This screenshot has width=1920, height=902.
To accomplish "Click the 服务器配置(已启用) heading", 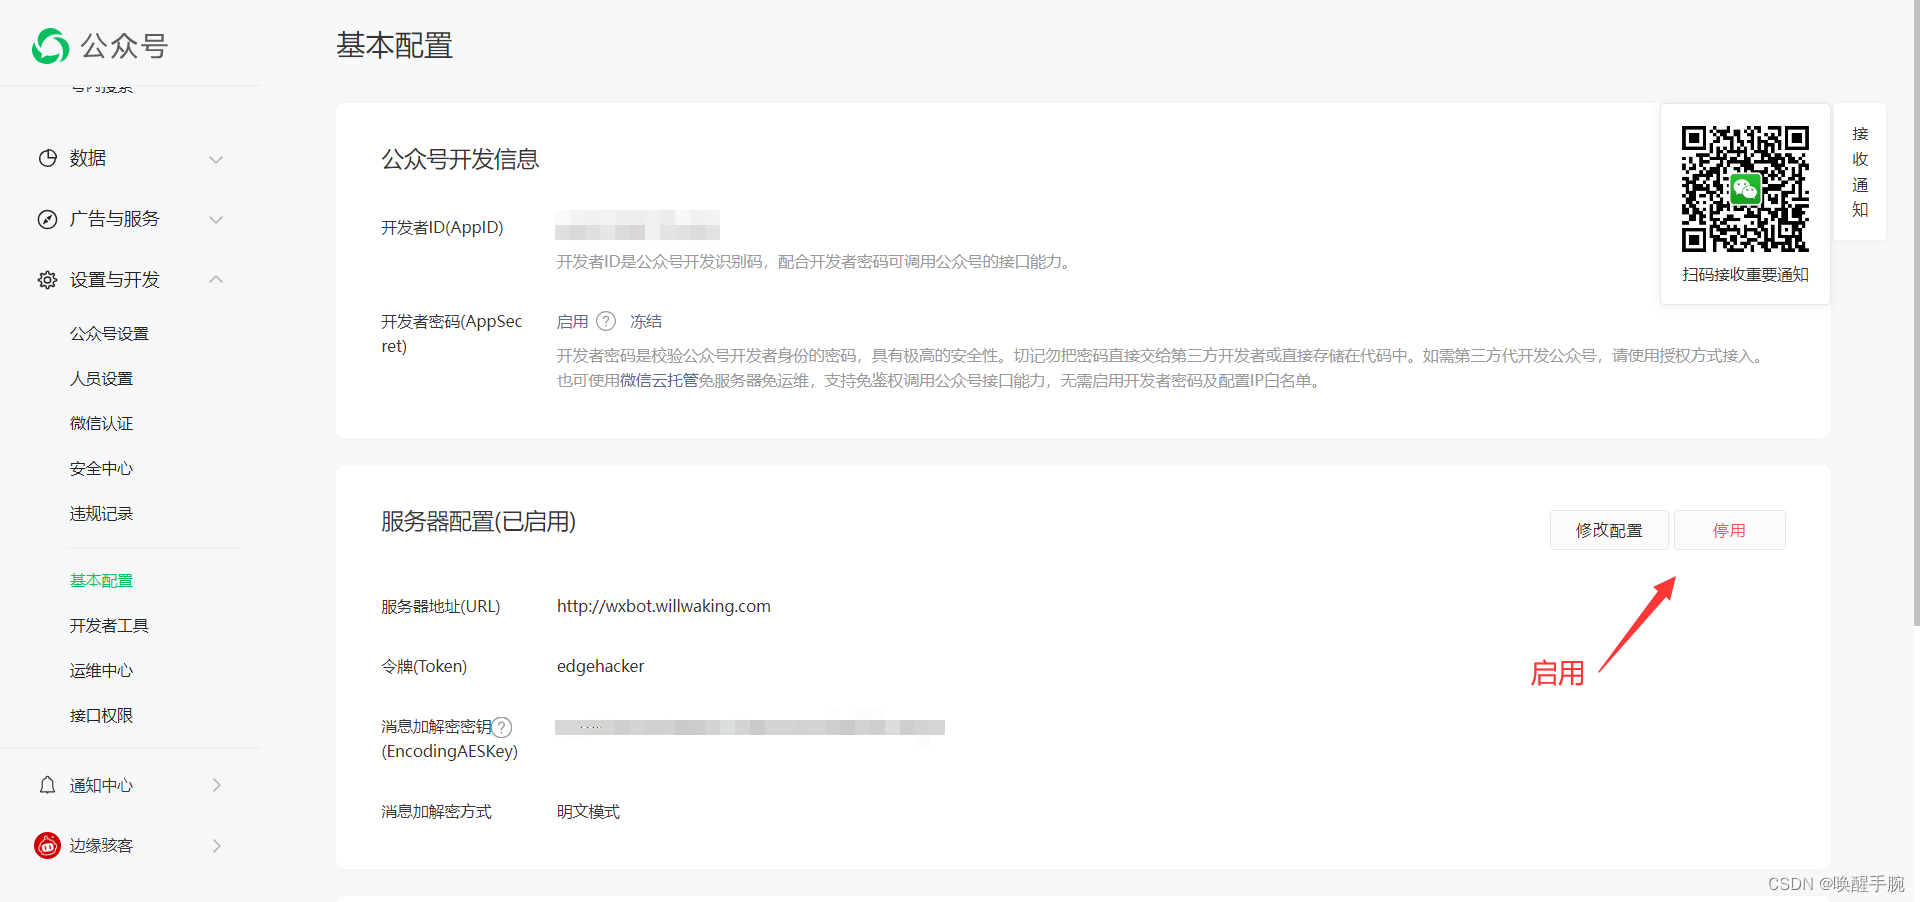I will [x=478, y=521].
